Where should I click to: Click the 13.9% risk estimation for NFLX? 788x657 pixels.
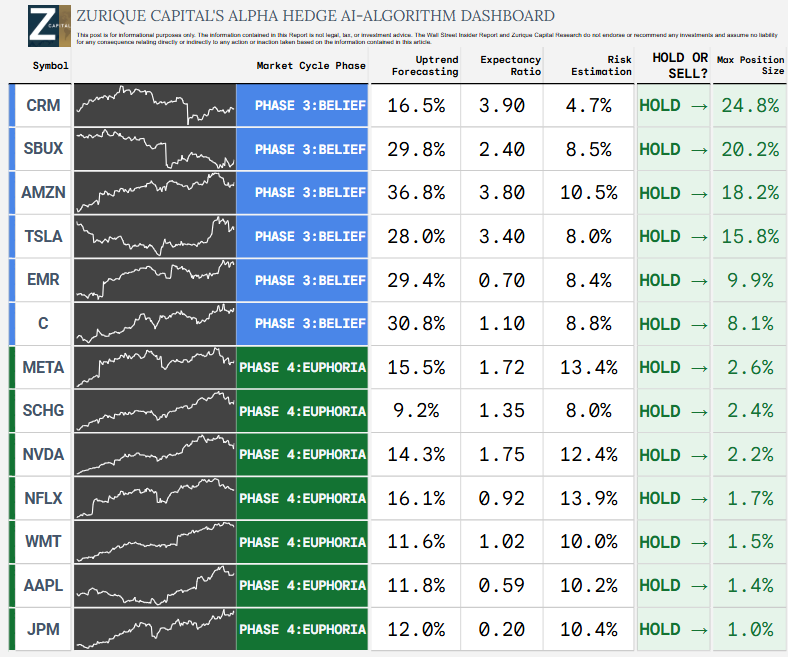coord(588,498)
